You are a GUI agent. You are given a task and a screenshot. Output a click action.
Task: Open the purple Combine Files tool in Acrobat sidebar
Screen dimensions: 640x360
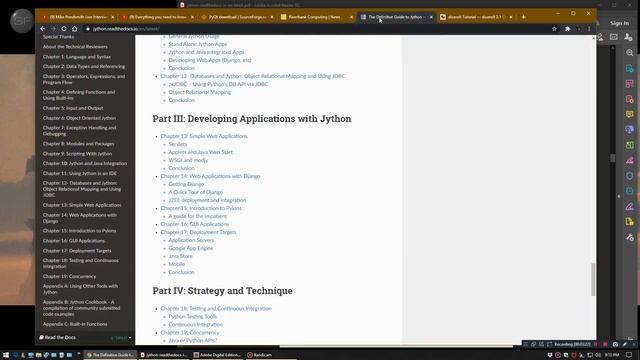coord(629,129)
